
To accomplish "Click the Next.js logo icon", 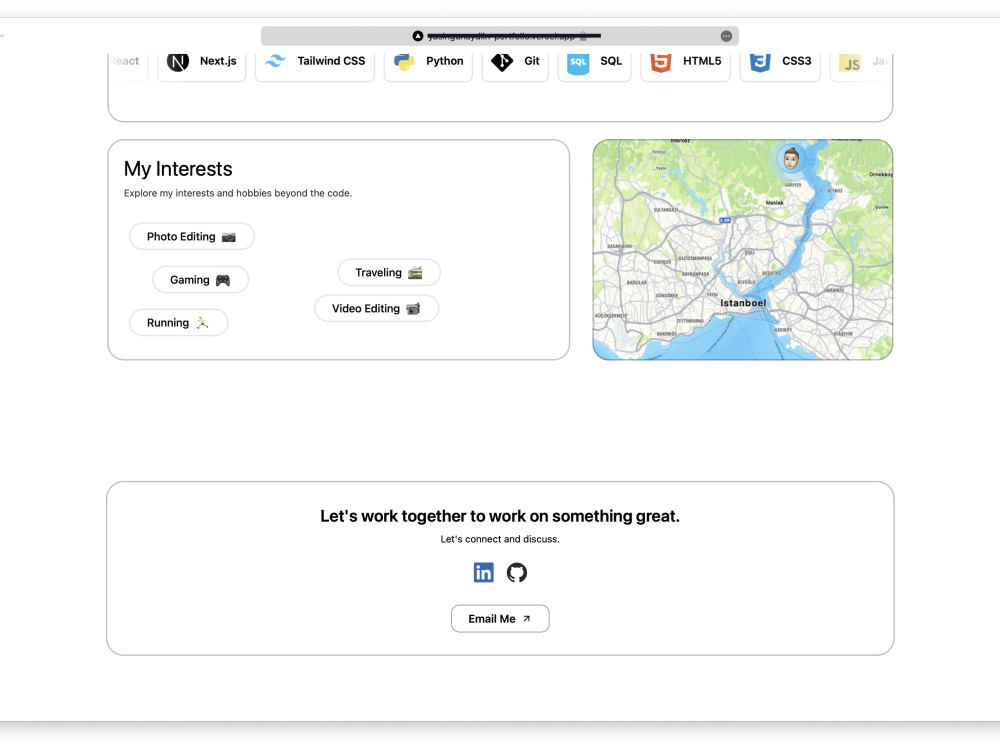I will pyautogui.click(x=178, y=61).
